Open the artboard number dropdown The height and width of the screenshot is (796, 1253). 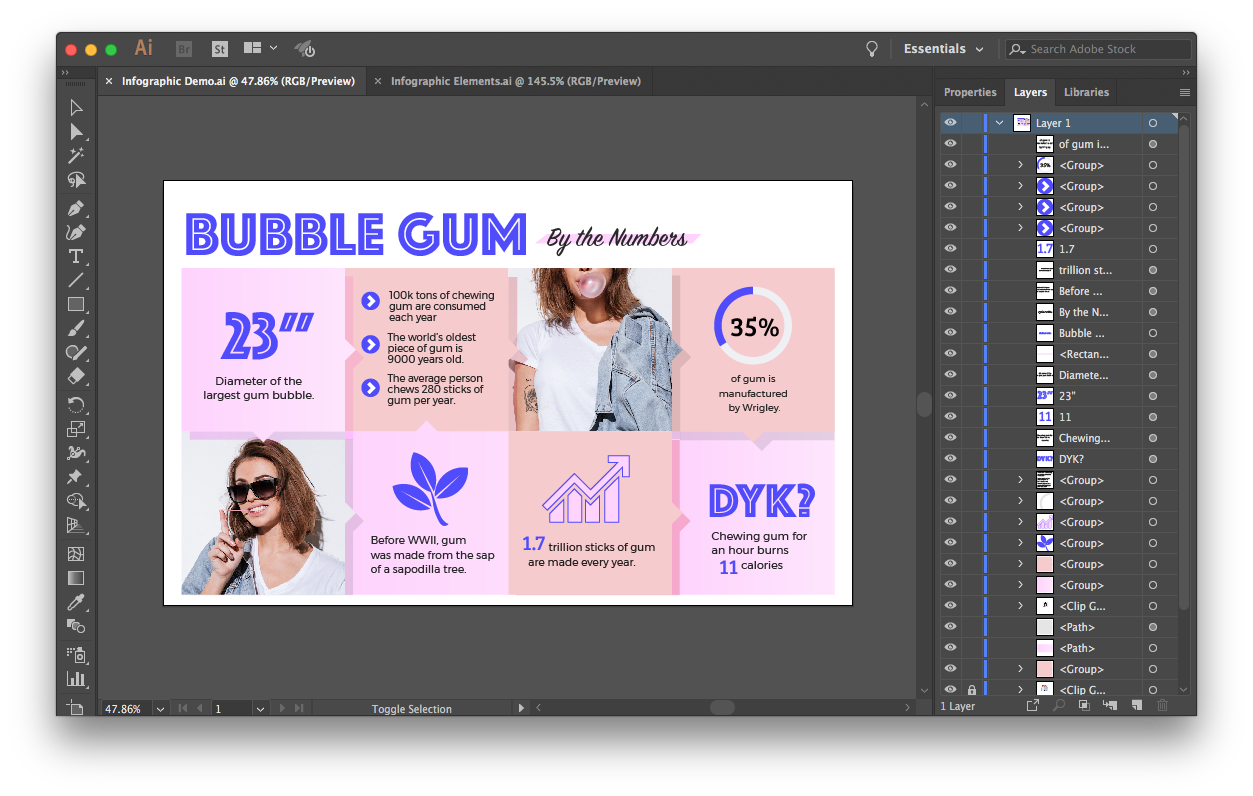coord(260,708)
